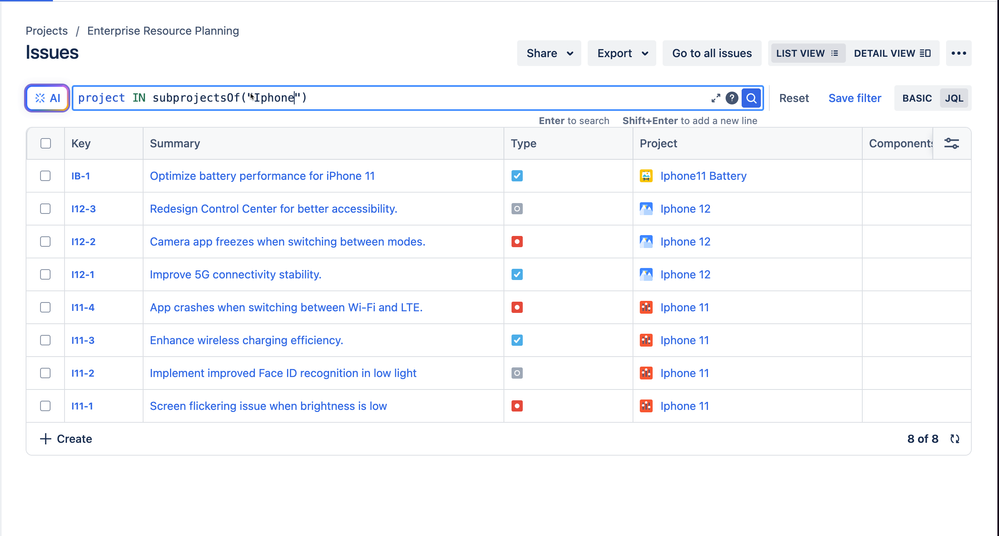Open 'Camera app freezes when switching between modes.'
The height and width of the screenshot is (536, 999).
point(287,242)
